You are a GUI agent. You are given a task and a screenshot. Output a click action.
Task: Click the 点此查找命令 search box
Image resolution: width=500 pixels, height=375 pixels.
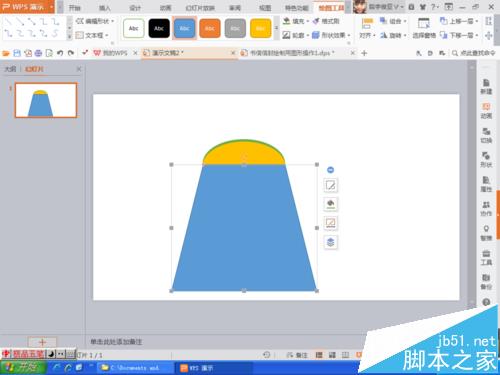tap(474, 53)
